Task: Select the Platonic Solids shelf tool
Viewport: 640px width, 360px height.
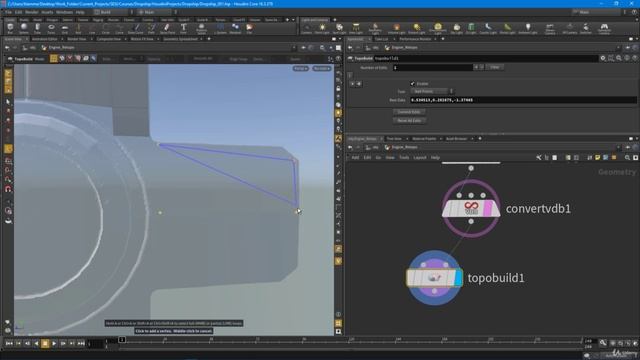Action: point(201,29)
